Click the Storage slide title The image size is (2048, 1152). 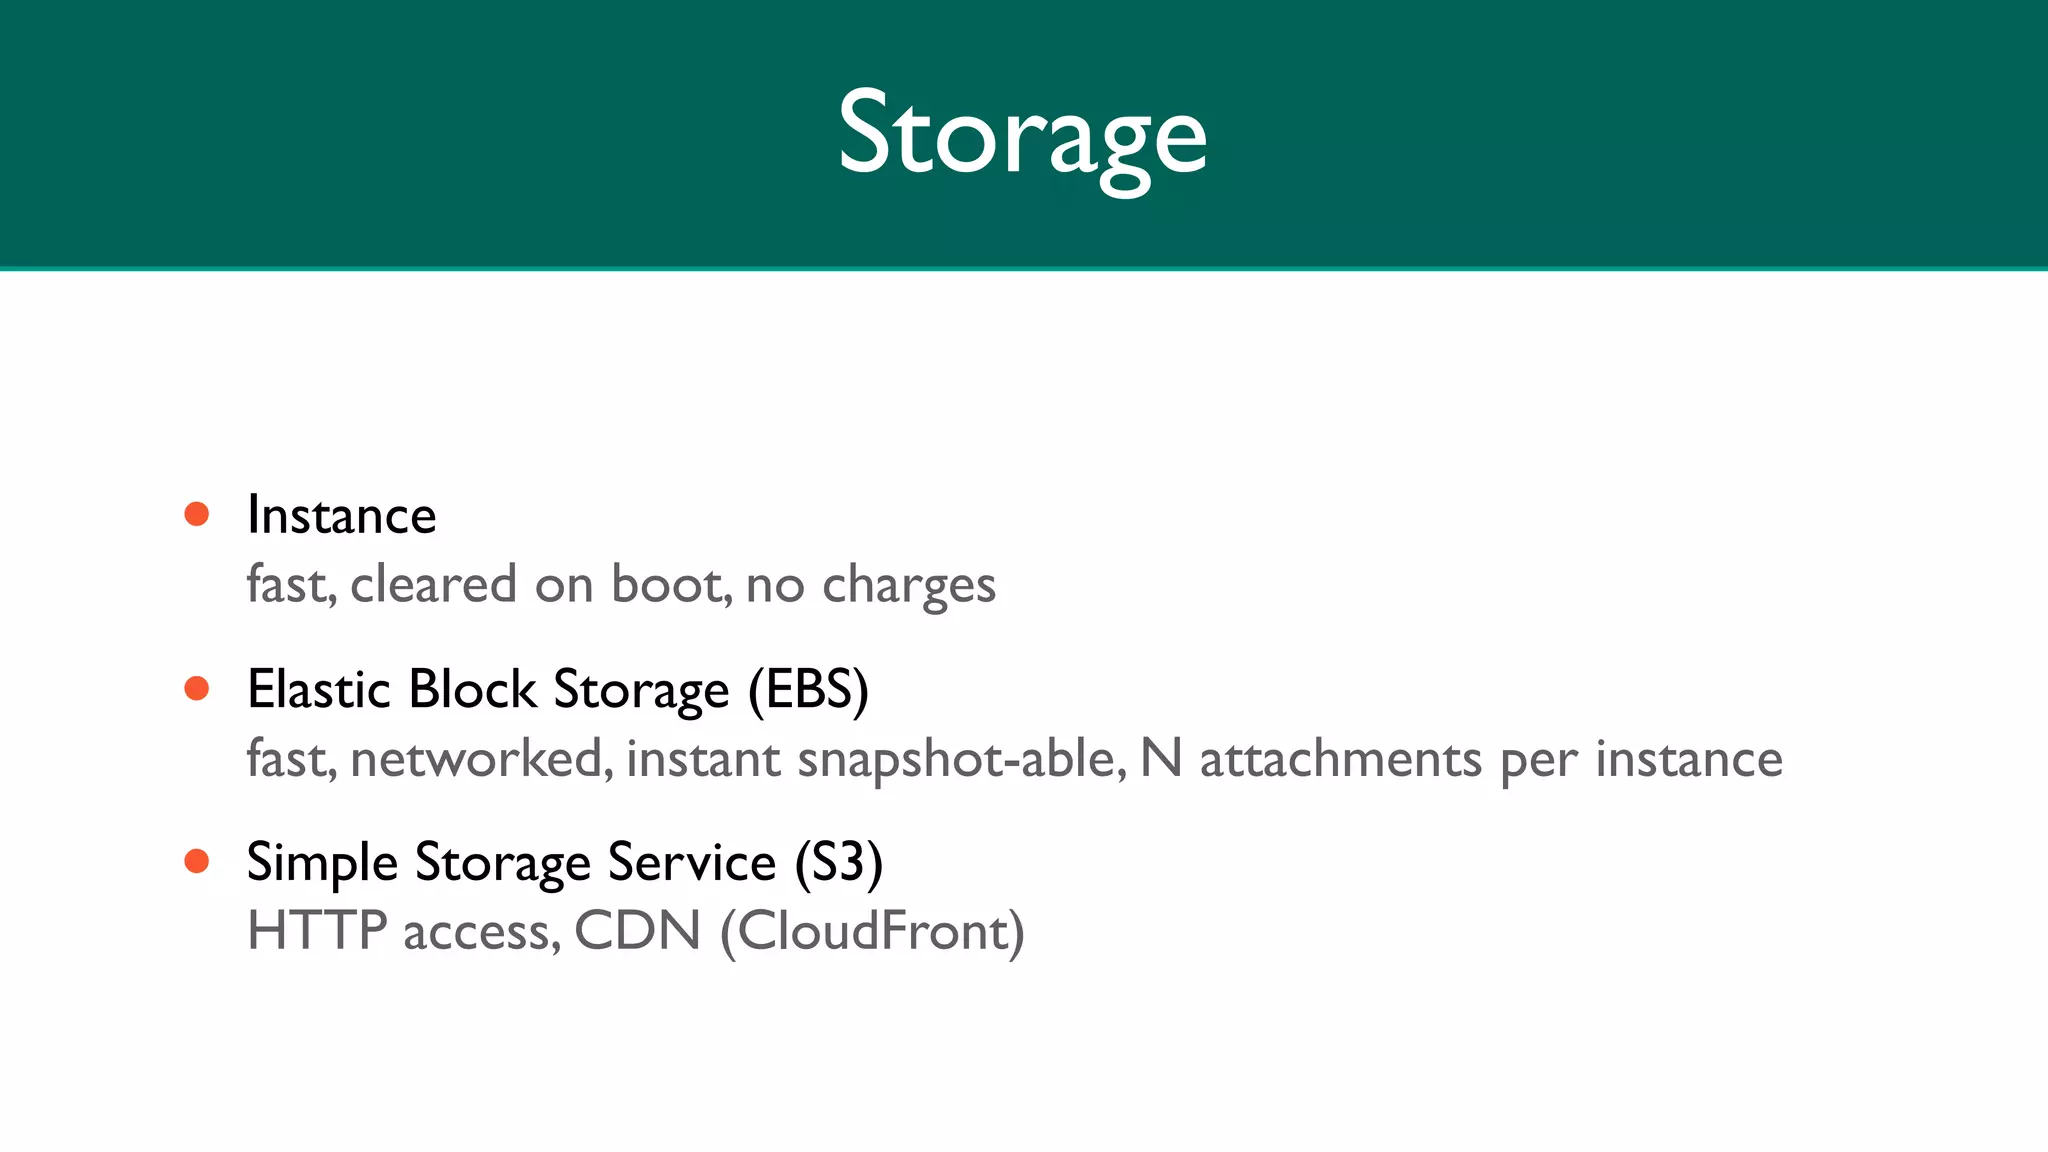[x=1023, y=136]
